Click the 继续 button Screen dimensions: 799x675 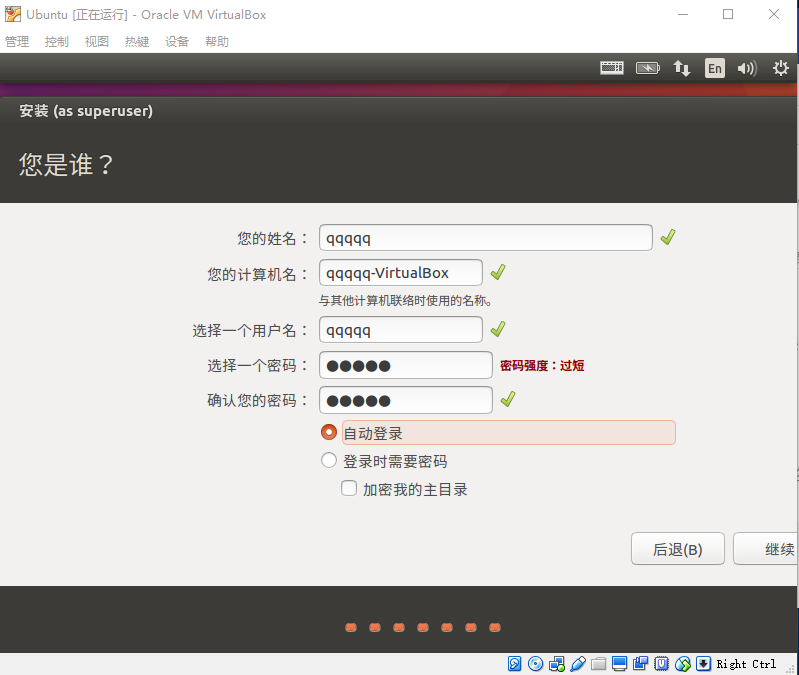pos(765,549)
